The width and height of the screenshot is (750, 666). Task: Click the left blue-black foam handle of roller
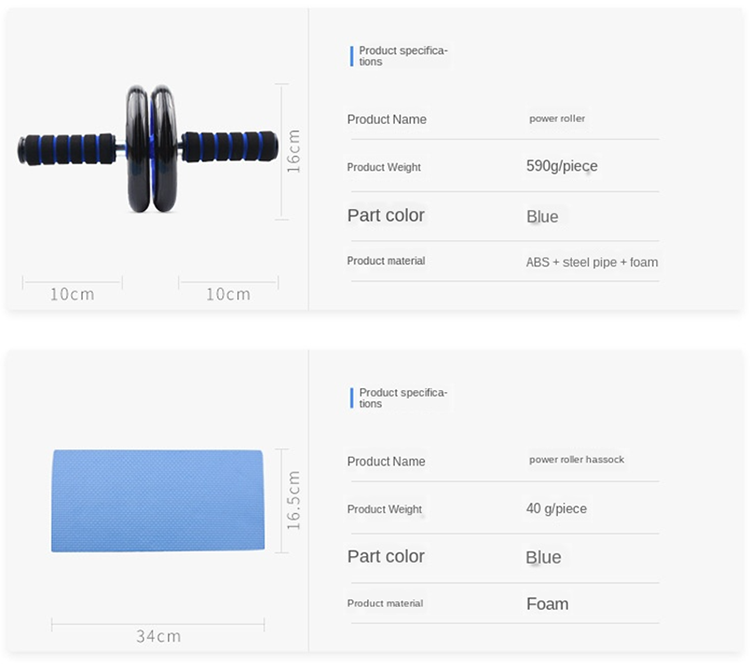(x=66, y=149)
